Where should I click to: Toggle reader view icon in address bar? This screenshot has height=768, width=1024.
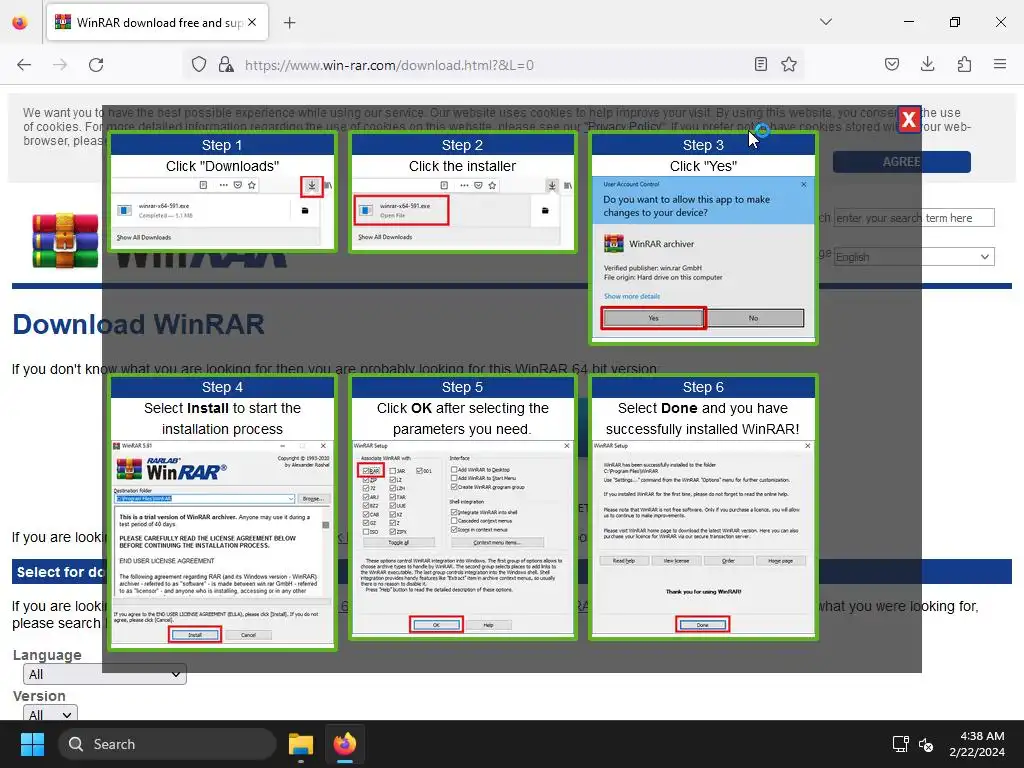point(761,64)
